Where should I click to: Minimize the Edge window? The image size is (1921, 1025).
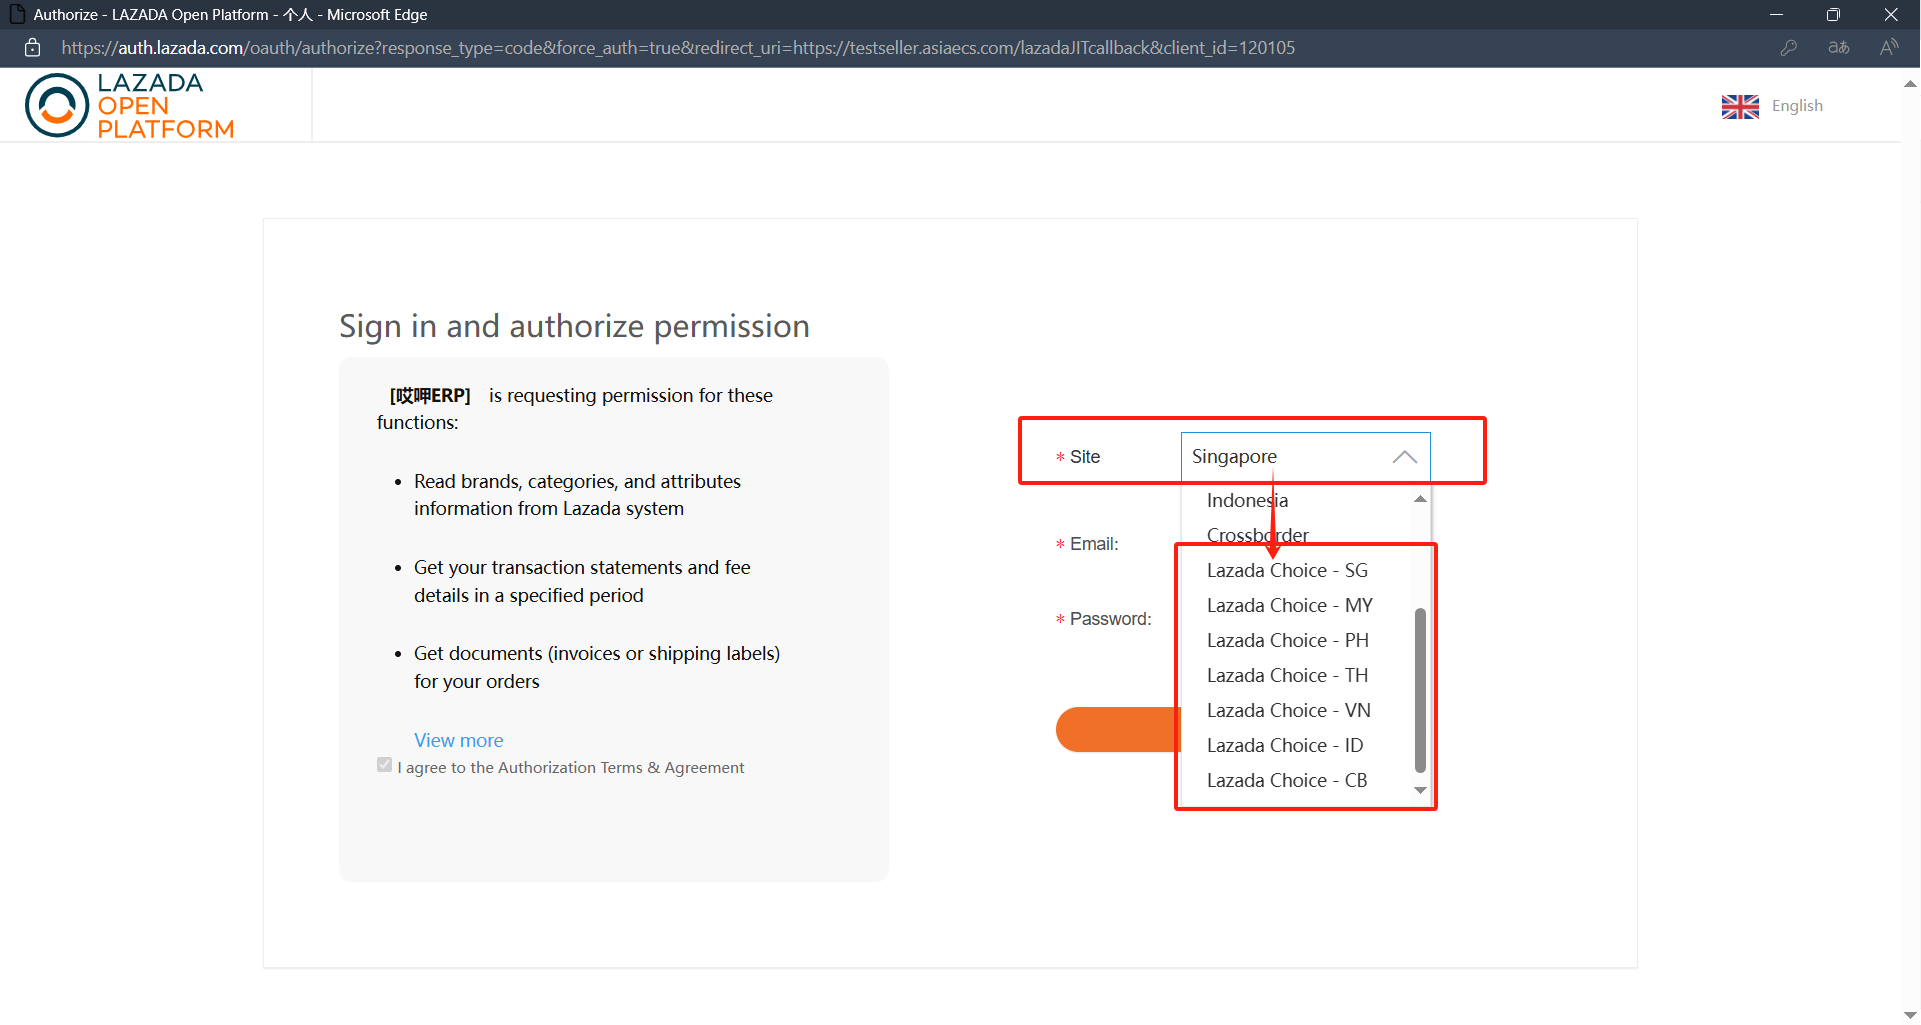[1776, 14]
